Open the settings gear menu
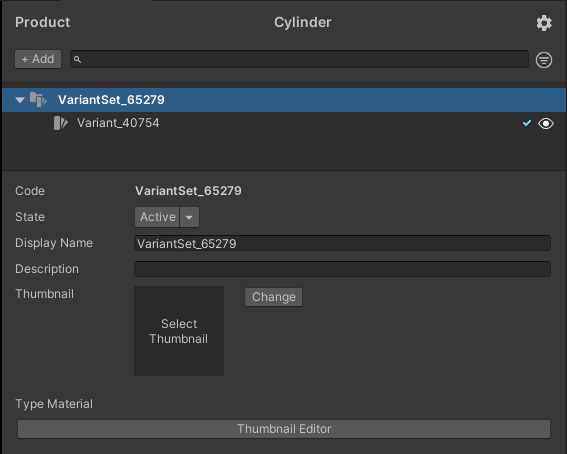567x454 pixels. [x=544, y=23]
